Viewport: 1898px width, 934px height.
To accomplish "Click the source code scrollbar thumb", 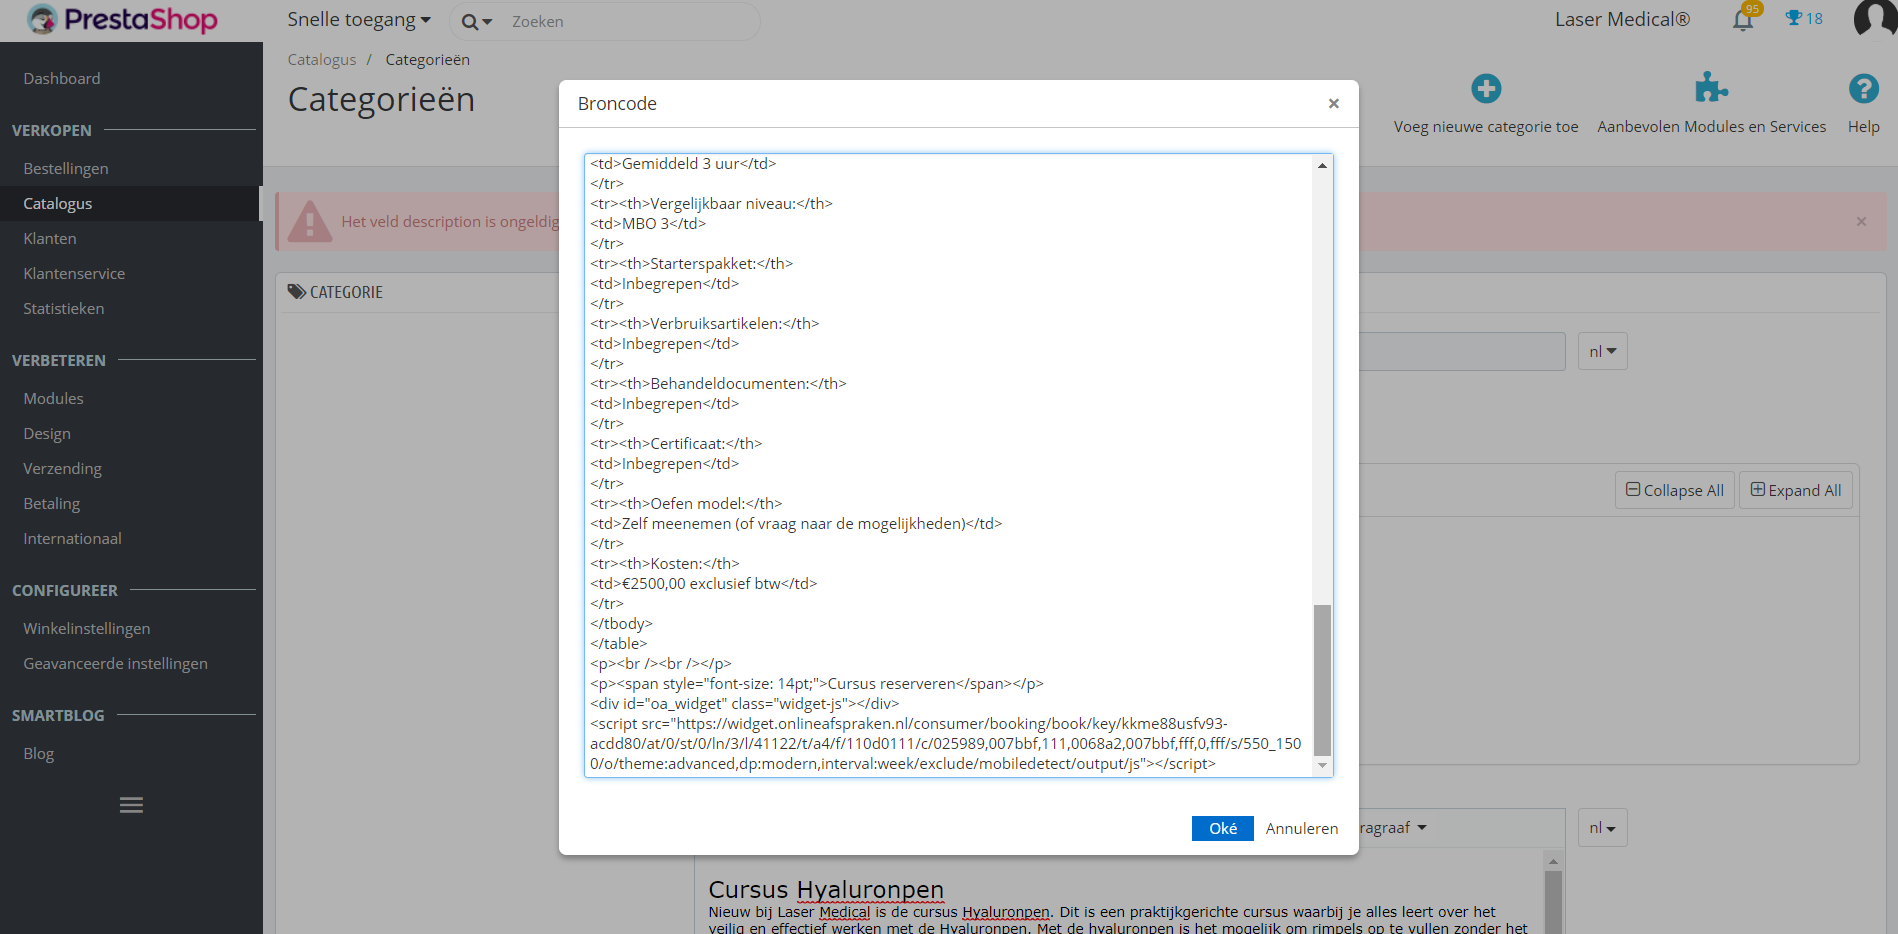I will pos(1322,680).
